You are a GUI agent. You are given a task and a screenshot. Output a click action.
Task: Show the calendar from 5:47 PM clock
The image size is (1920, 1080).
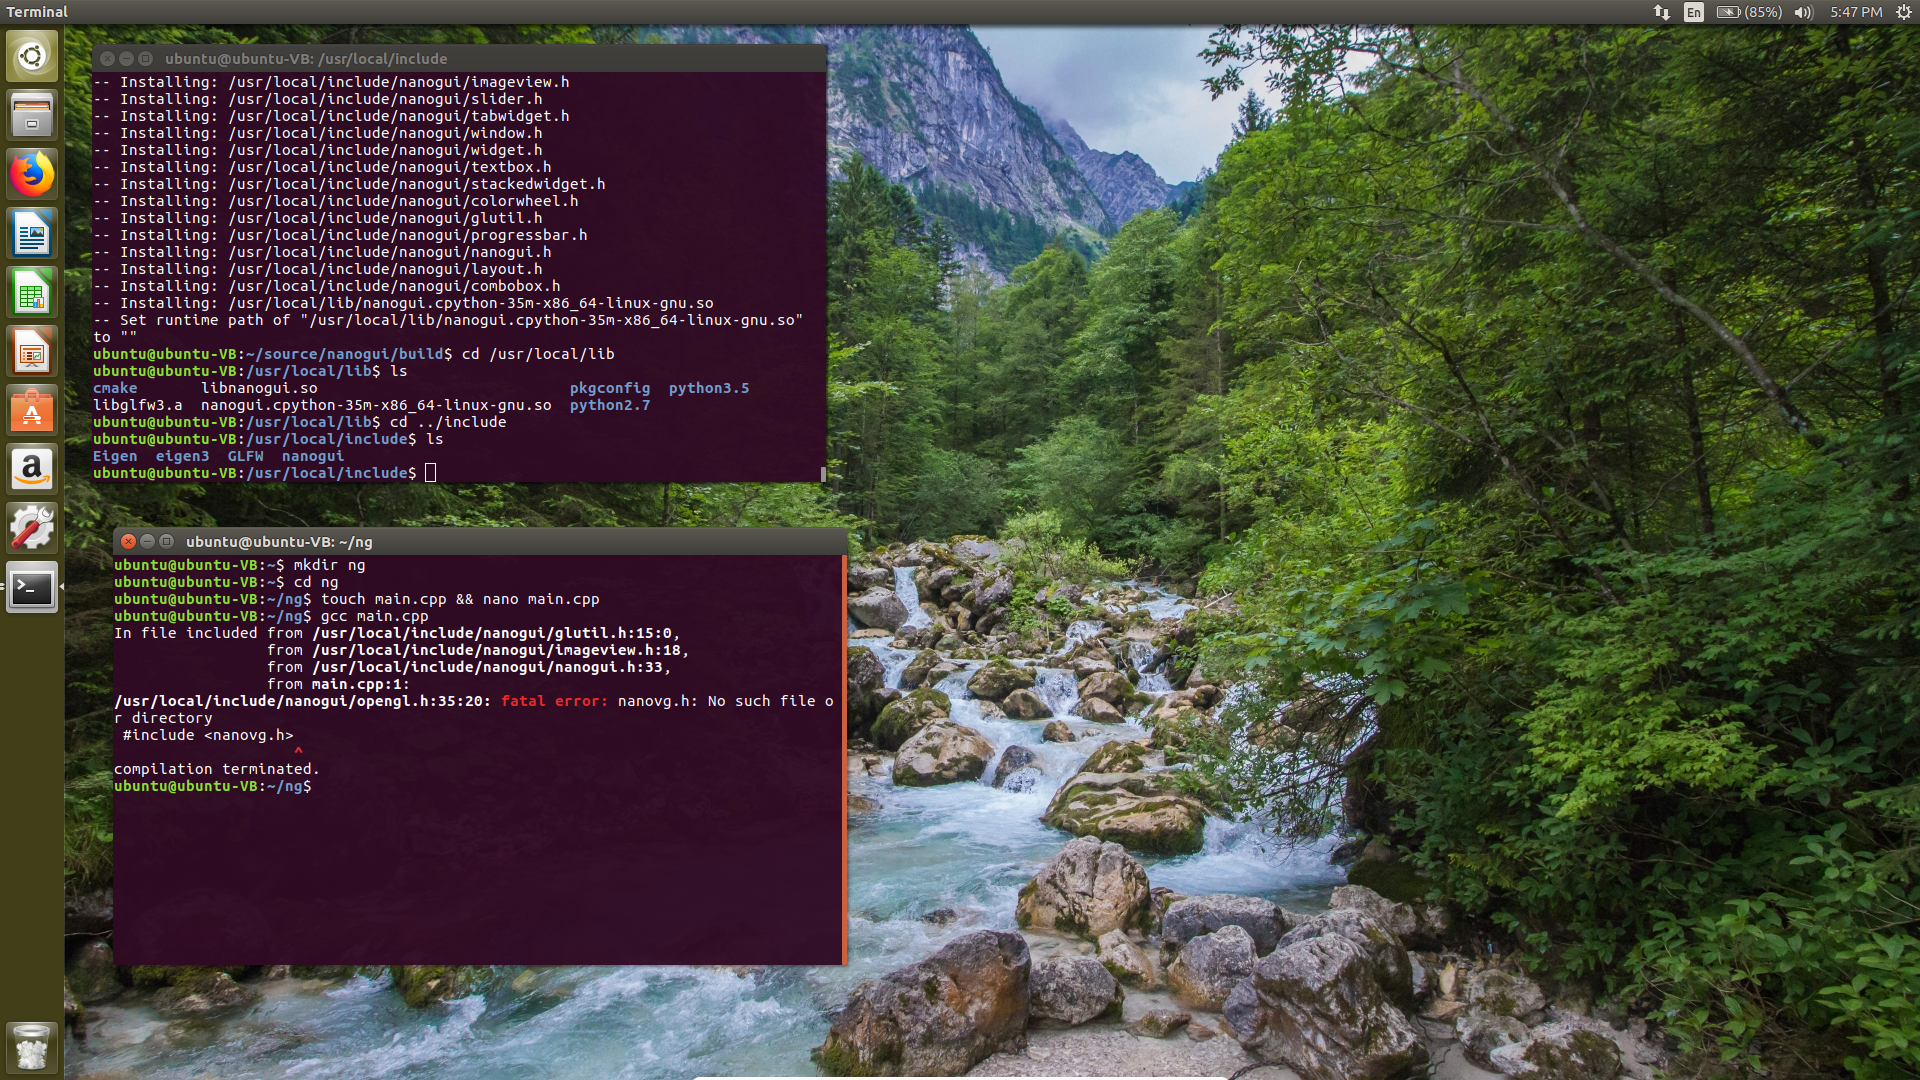click(x=1856, y=12)
